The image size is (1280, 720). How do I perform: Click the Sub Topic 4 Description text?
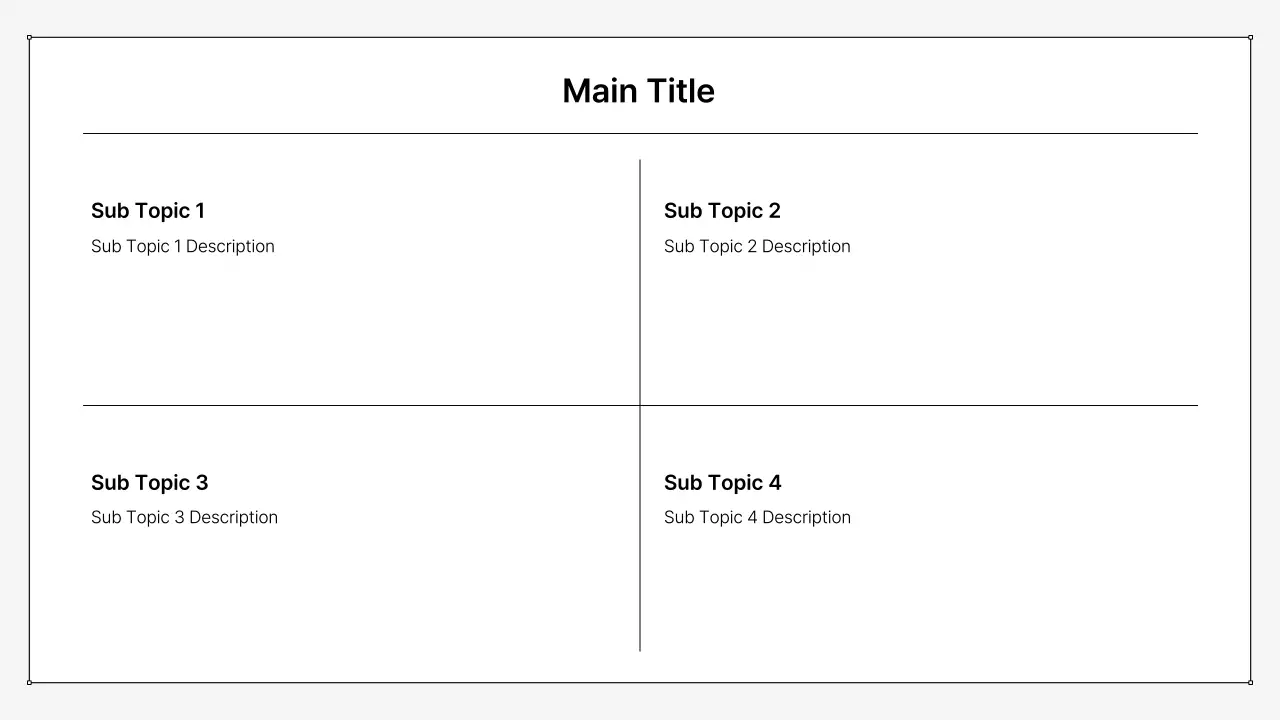pyautogui.click(x=757, y=517)
